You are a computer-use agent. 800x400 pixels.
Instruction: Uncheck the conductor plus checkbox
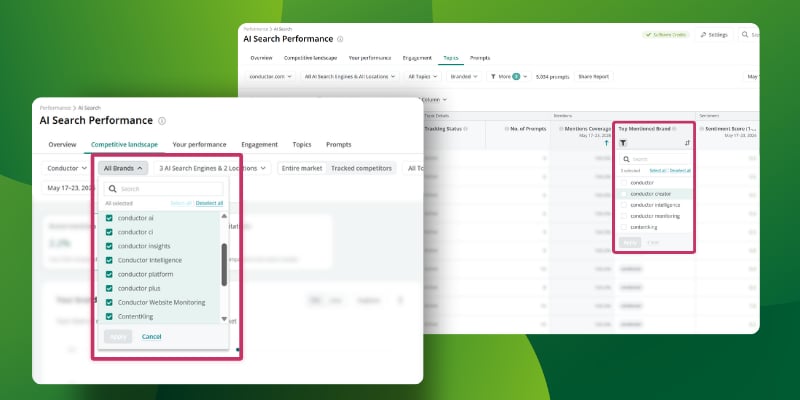point(109,288)
